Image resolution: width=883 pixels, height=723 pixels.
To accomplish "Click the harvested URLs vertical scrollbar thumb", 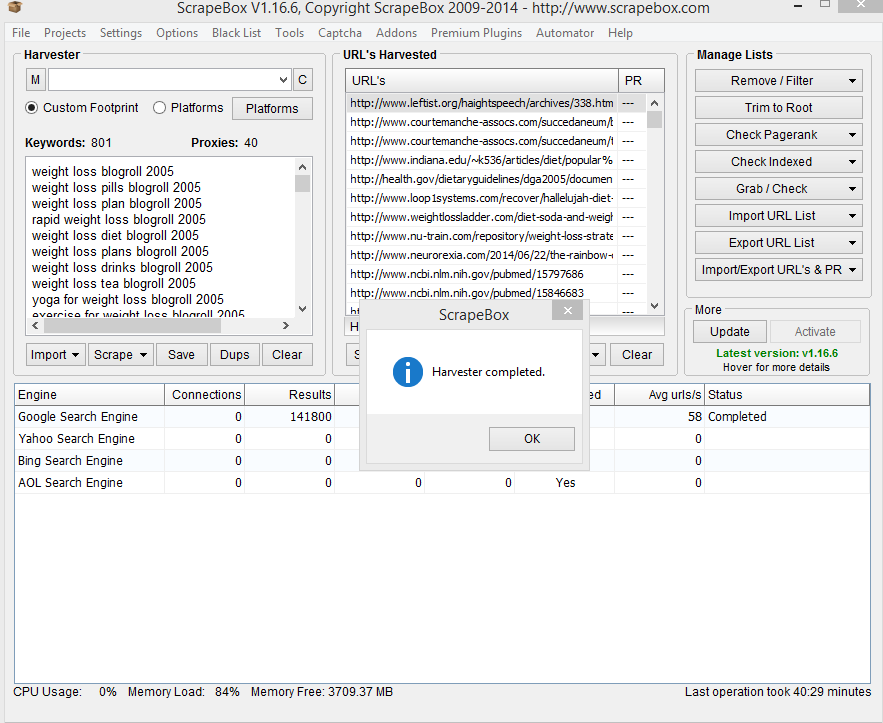I will 654,120.
